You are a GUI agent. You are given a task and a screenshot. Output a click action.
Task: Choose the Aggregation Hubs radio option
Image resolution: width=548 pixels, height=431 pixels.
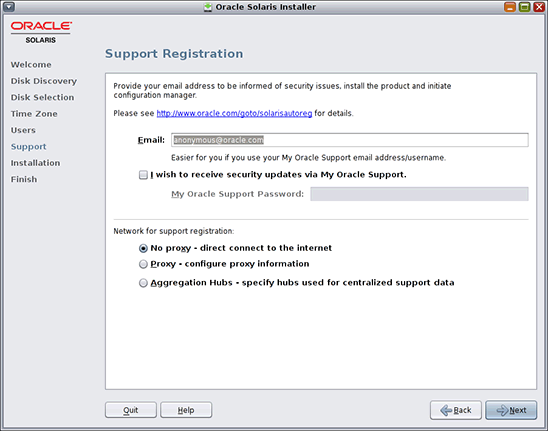[143, 283]
